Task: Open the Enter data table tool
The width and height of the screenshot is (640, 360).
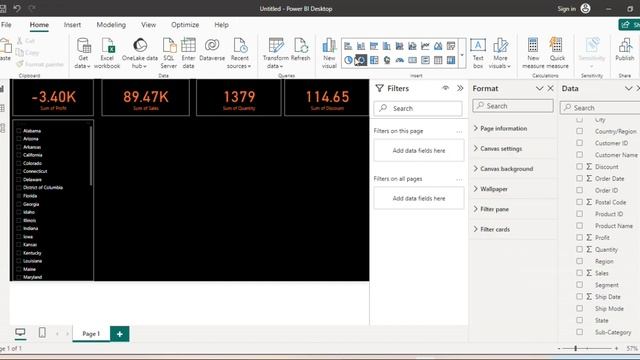Action: pos(188,53)
